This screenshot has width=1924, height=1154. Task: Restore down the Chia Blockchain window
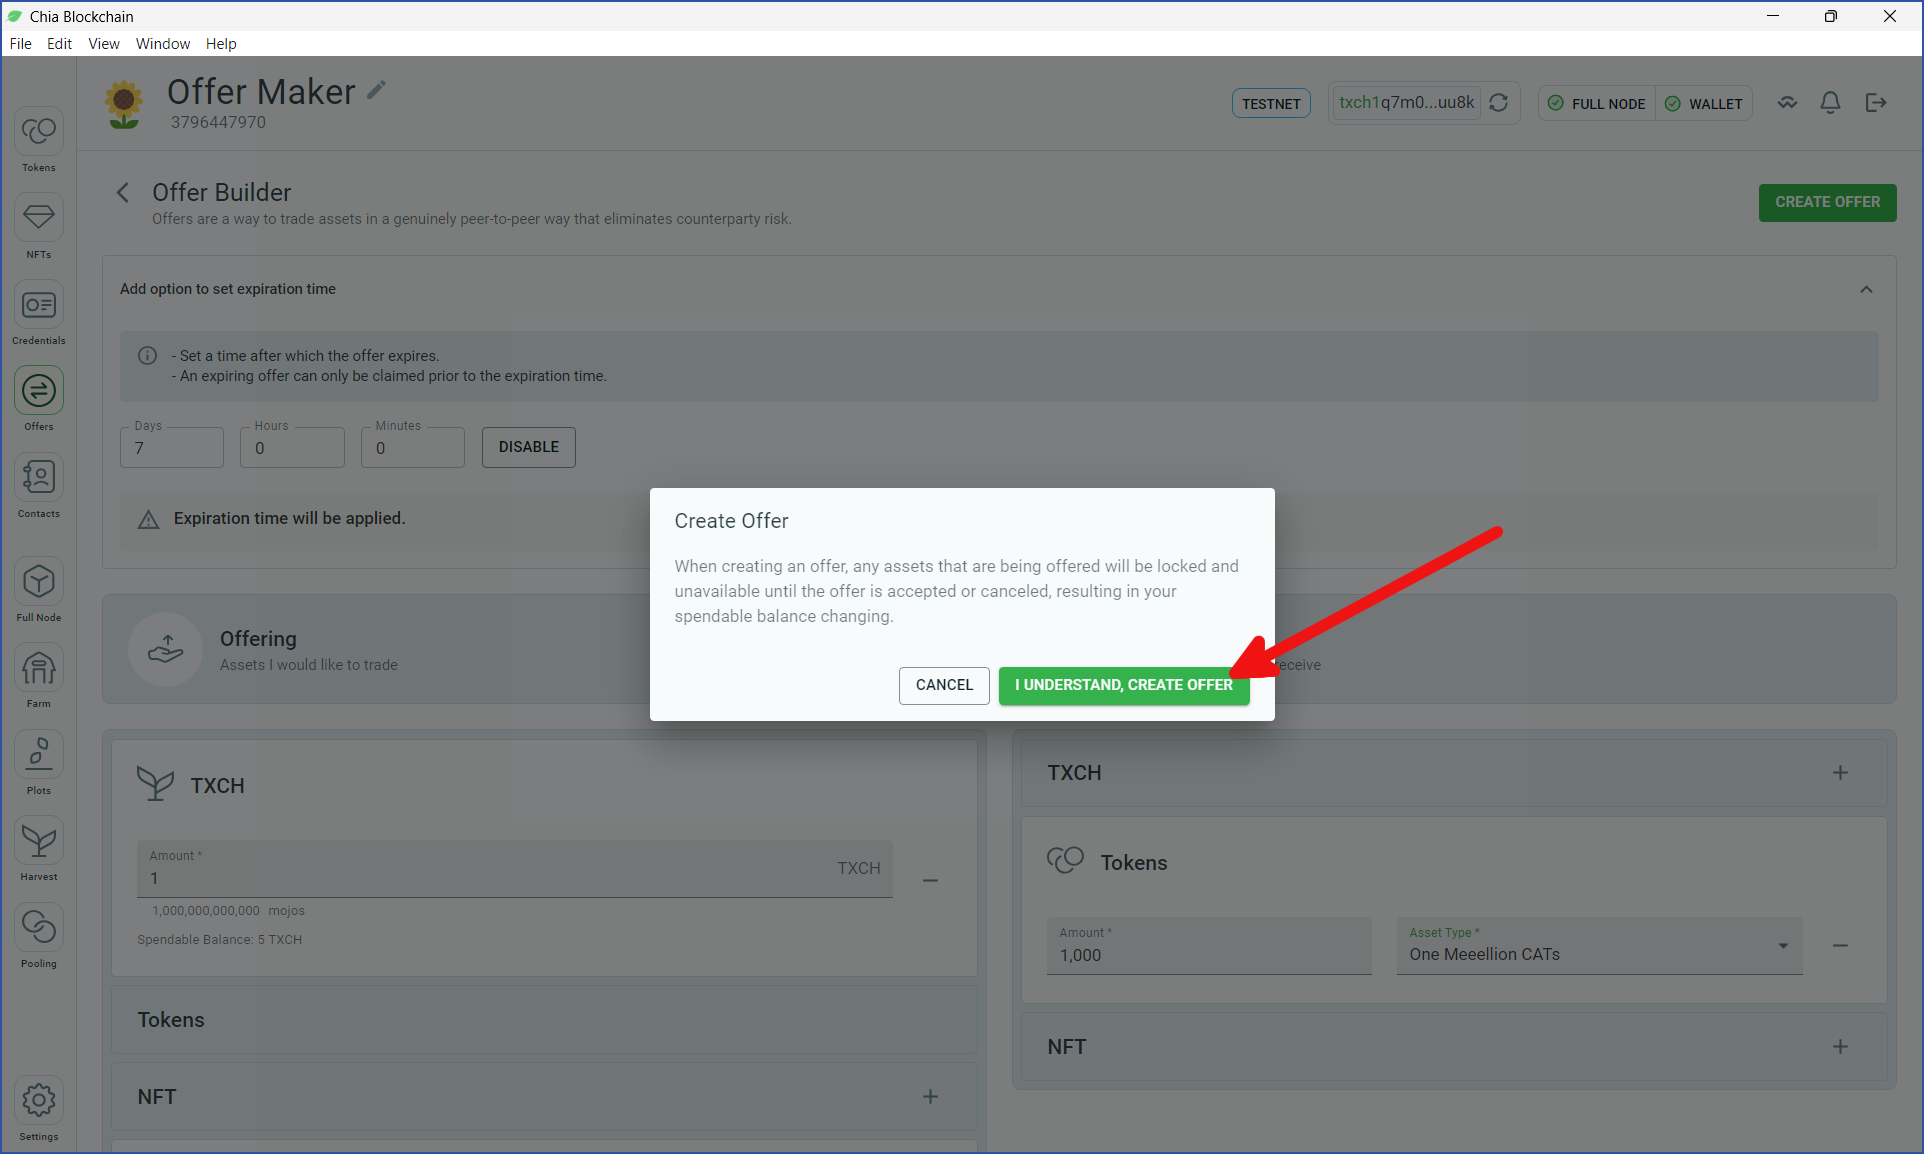[x=1831, y=16]
